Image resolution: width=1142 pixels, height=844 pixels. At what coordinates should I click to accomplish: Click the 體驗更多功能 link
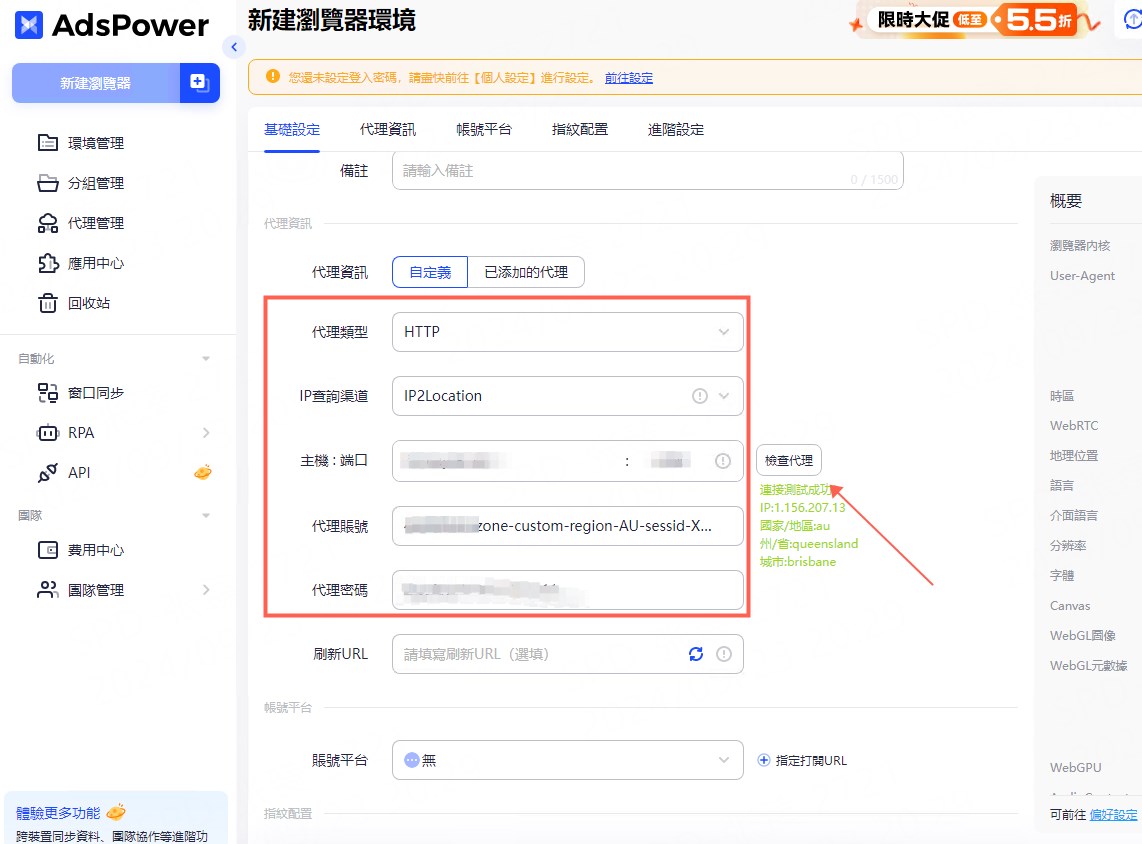(58, 813)
